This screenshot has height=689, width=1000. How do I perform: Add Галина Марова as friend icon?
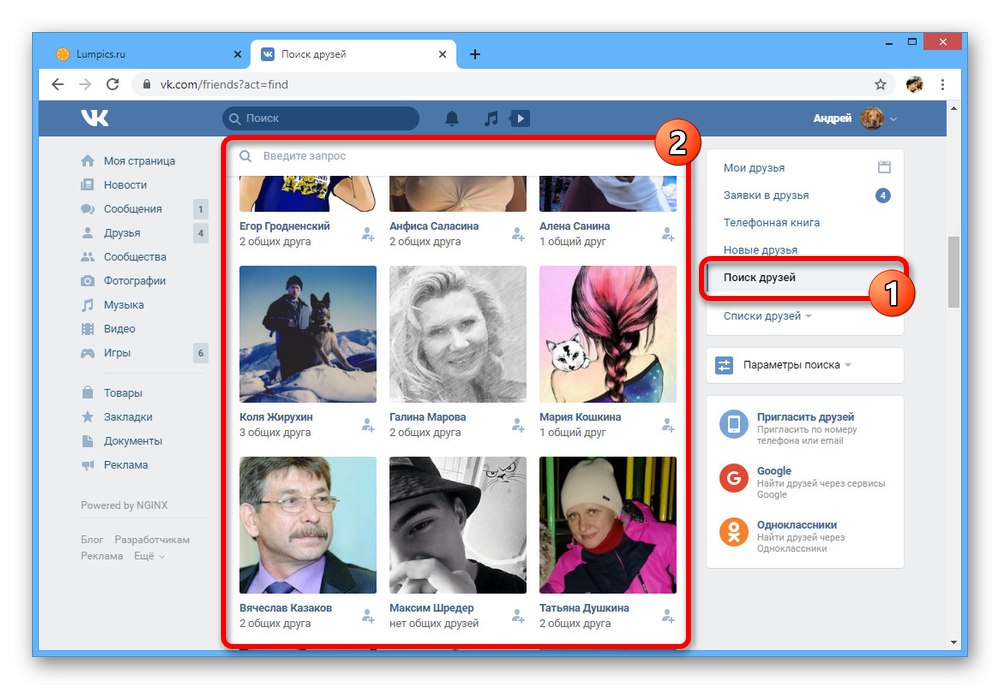point(518,425)
